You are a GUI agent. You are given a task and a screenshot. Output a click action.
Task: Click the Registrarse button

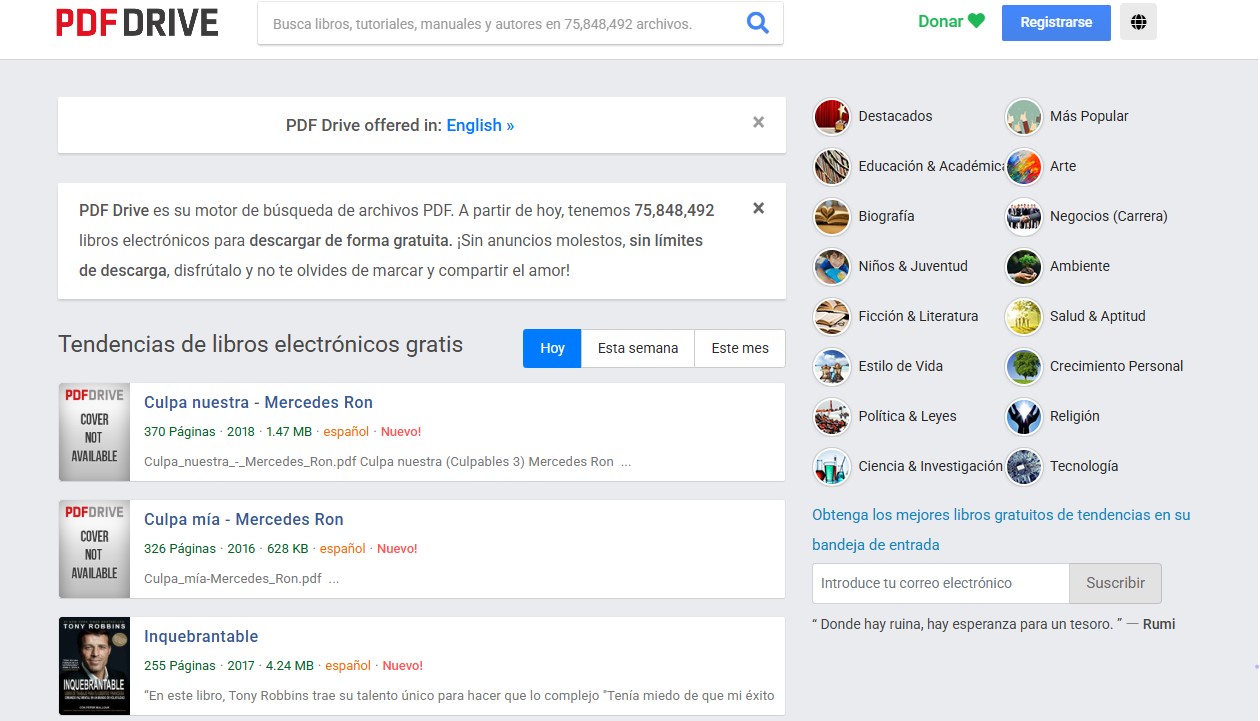click(x=1056, y=22)
